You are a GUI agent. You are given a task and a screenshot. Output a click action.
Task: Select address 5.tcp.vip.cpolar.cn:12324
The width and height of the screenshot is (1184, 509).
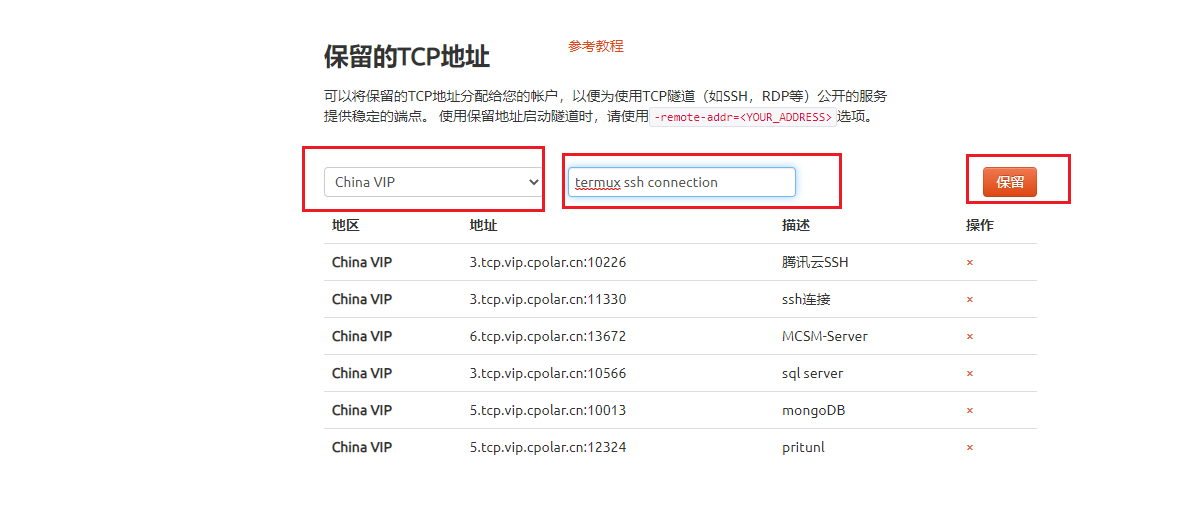tap(547, 448)
